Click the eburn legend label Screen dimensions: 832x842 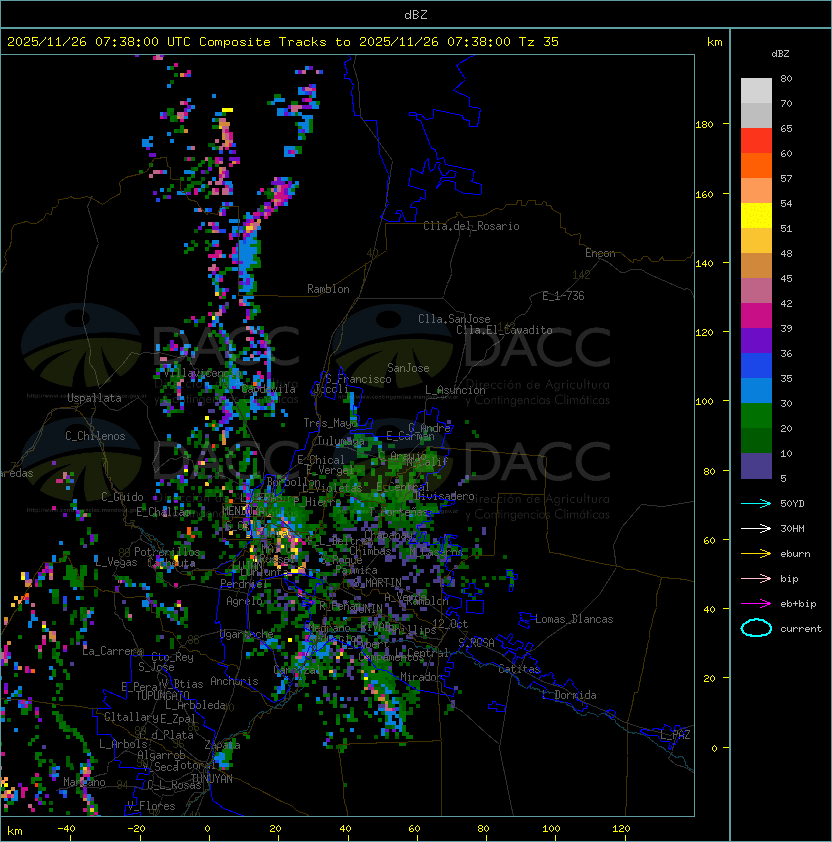tap(795, 554)
